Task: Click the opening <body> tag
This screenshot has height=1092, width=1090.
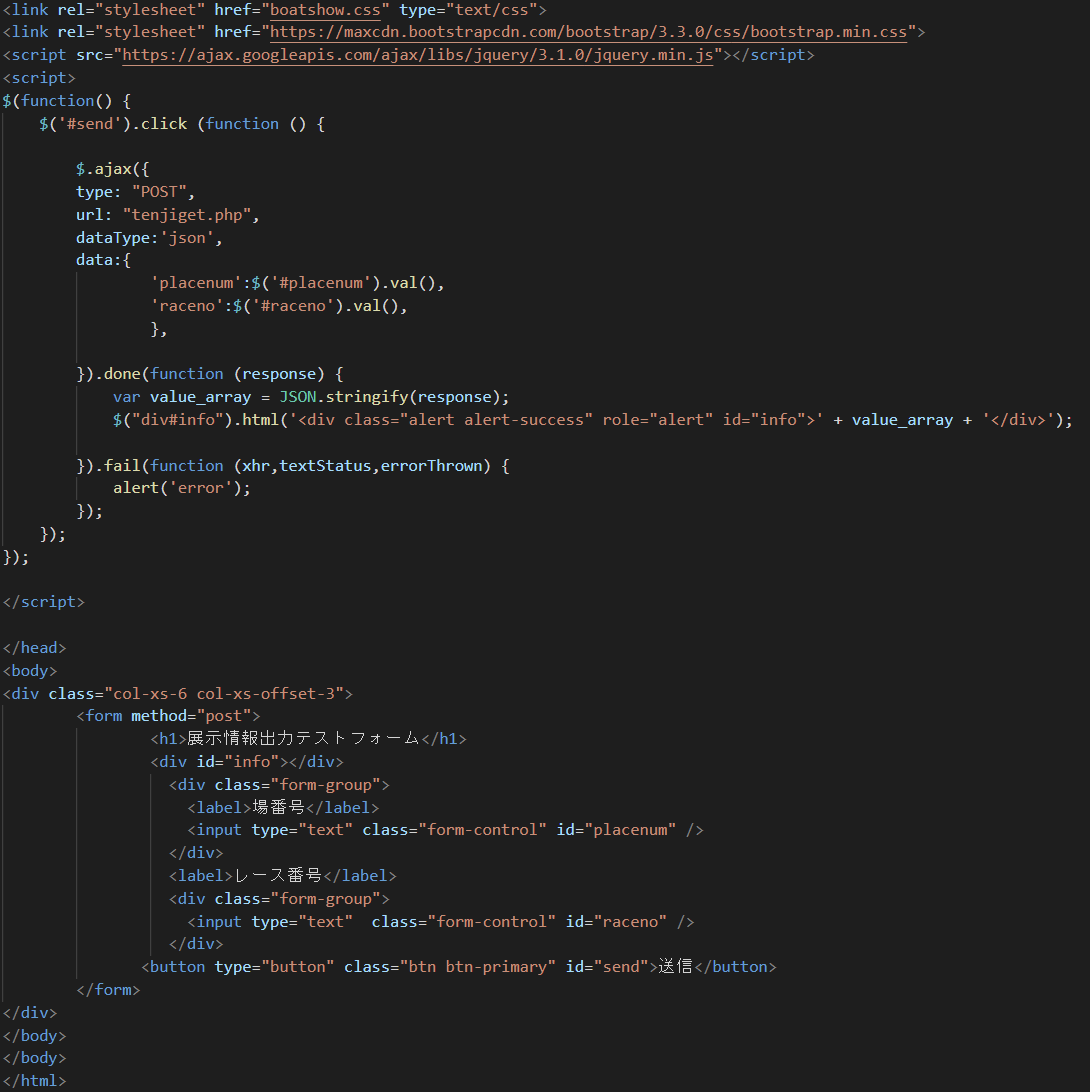Action: pyautogui.click(x=30, y=671)
